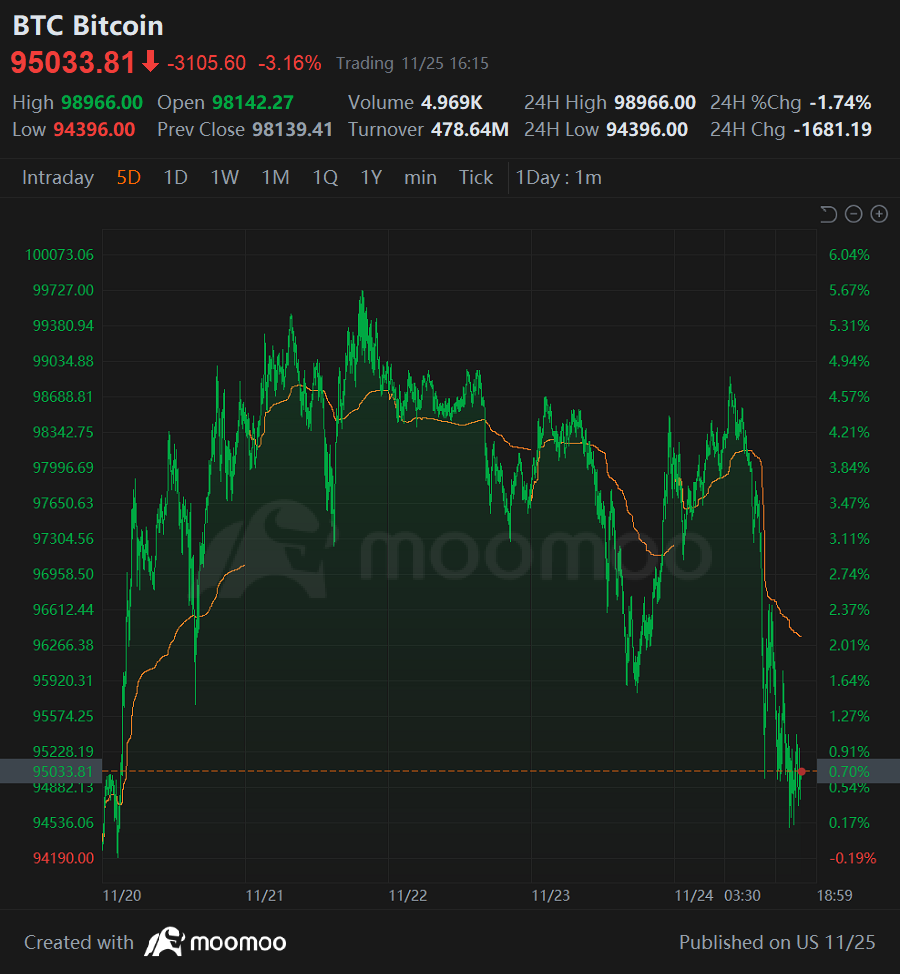Open the Tick chart
900x974 pixels.
click(475, 177)
